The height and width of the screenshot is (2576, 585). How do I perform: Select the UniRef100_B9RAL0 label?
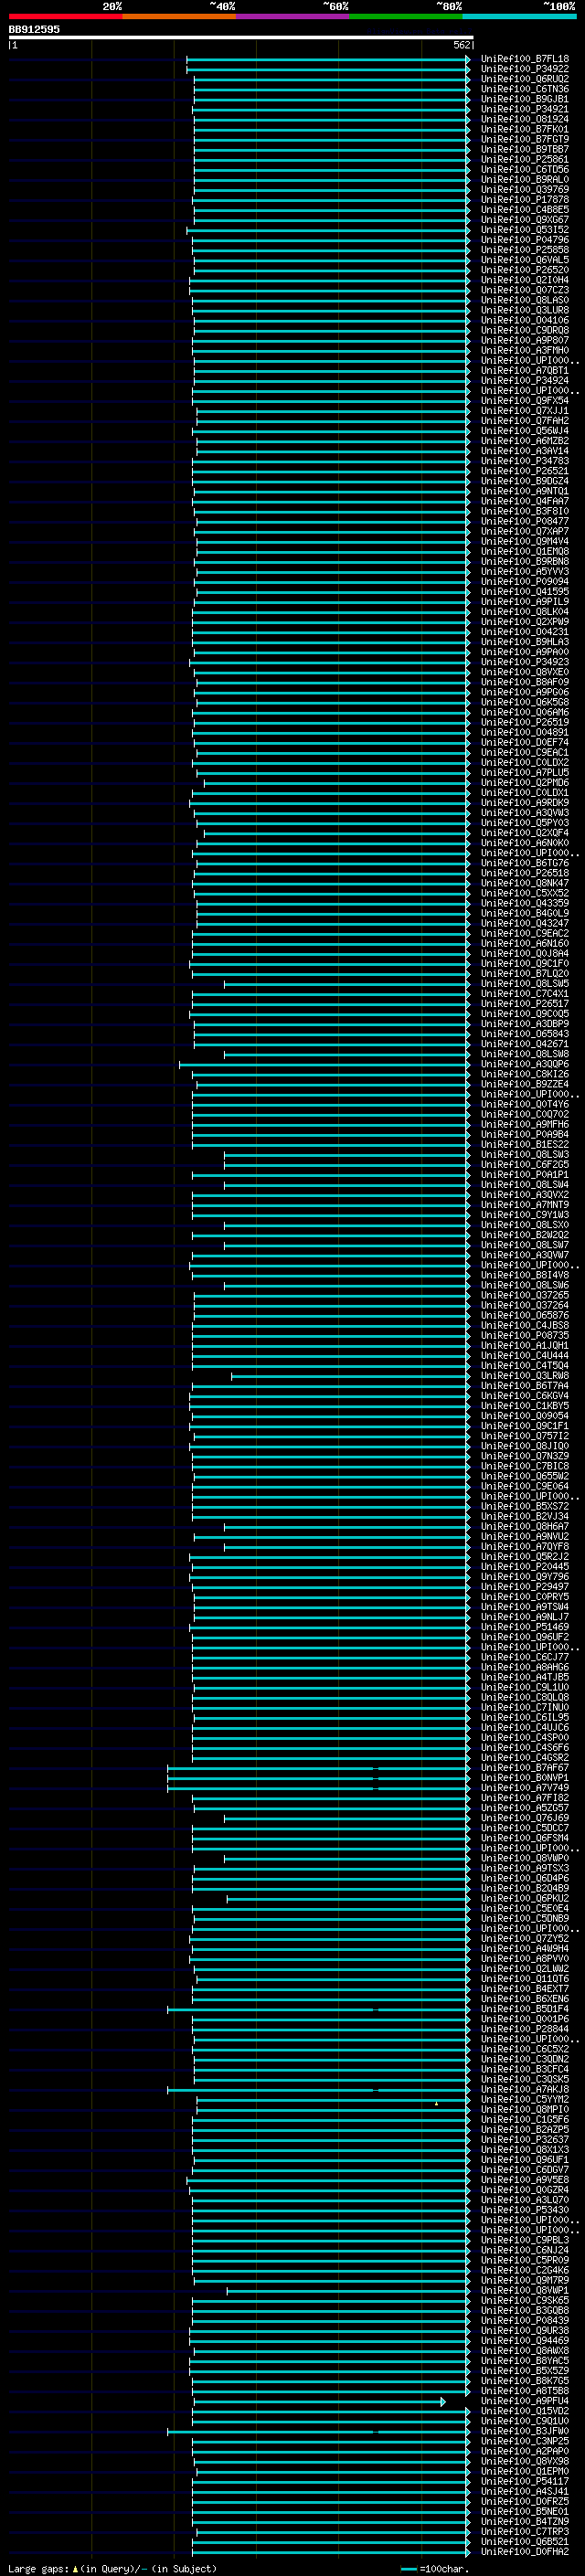pyautogui.click(x=525, y=179)
